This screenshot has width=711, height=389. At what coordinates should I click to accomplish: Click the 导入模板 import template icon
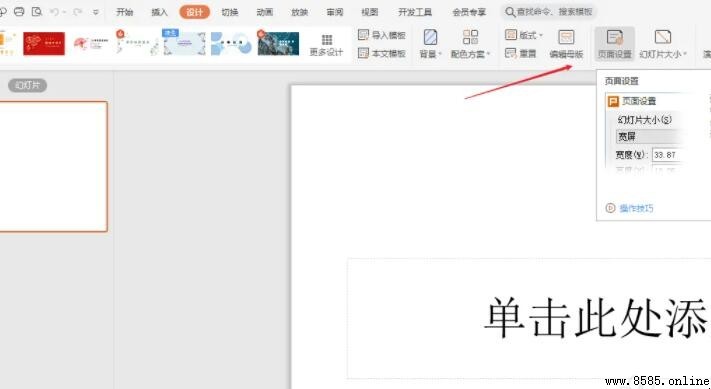pos(363,34)
